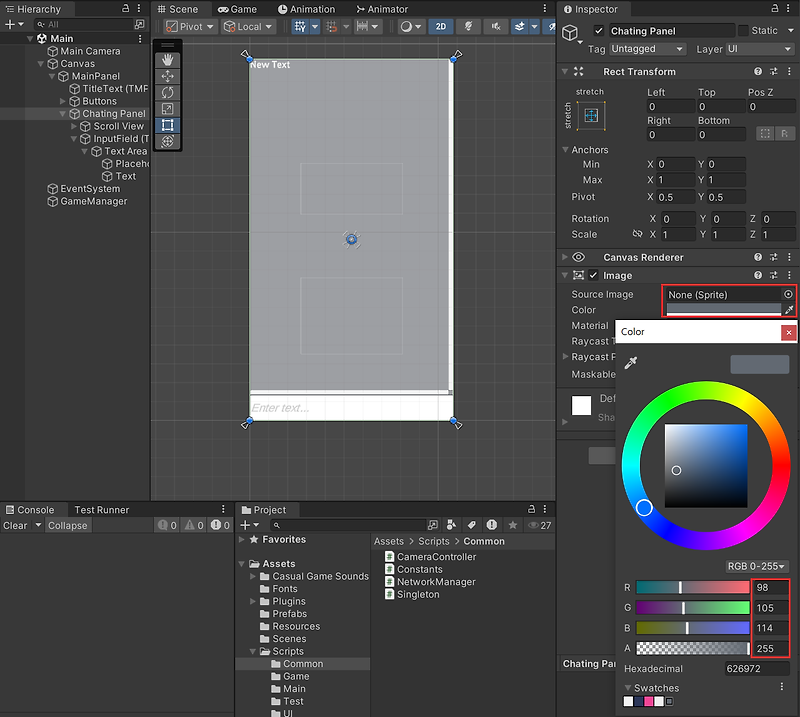The image size is (800, 717).
Task: Open RGB 0-255 mode dropdown
Action: [757, 566]
